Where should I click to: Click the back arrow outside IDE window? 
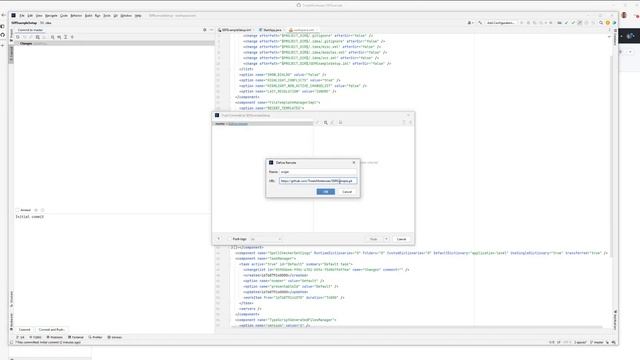pyautogui.click(x=3, y=16)
